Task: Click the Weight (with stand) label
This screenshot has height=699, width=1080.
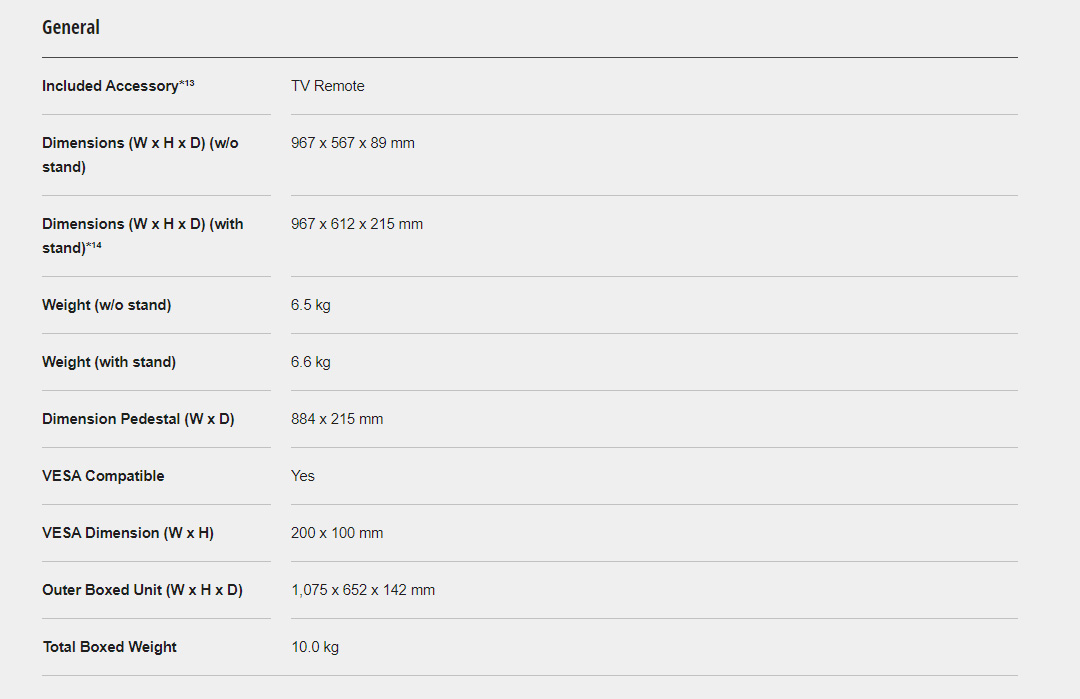Action: [109, 362]
